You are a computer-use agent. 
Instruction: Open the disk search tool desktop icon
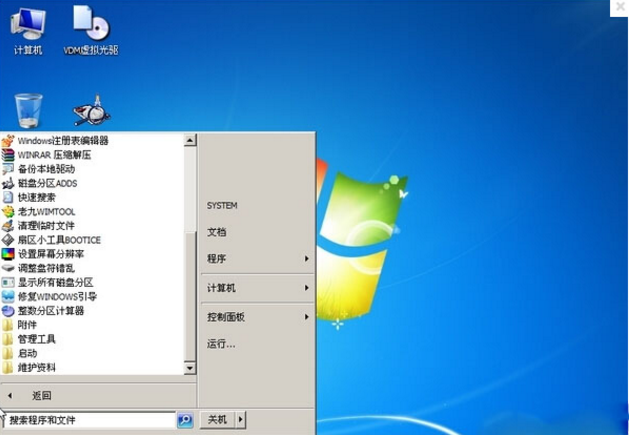(92, 110)
